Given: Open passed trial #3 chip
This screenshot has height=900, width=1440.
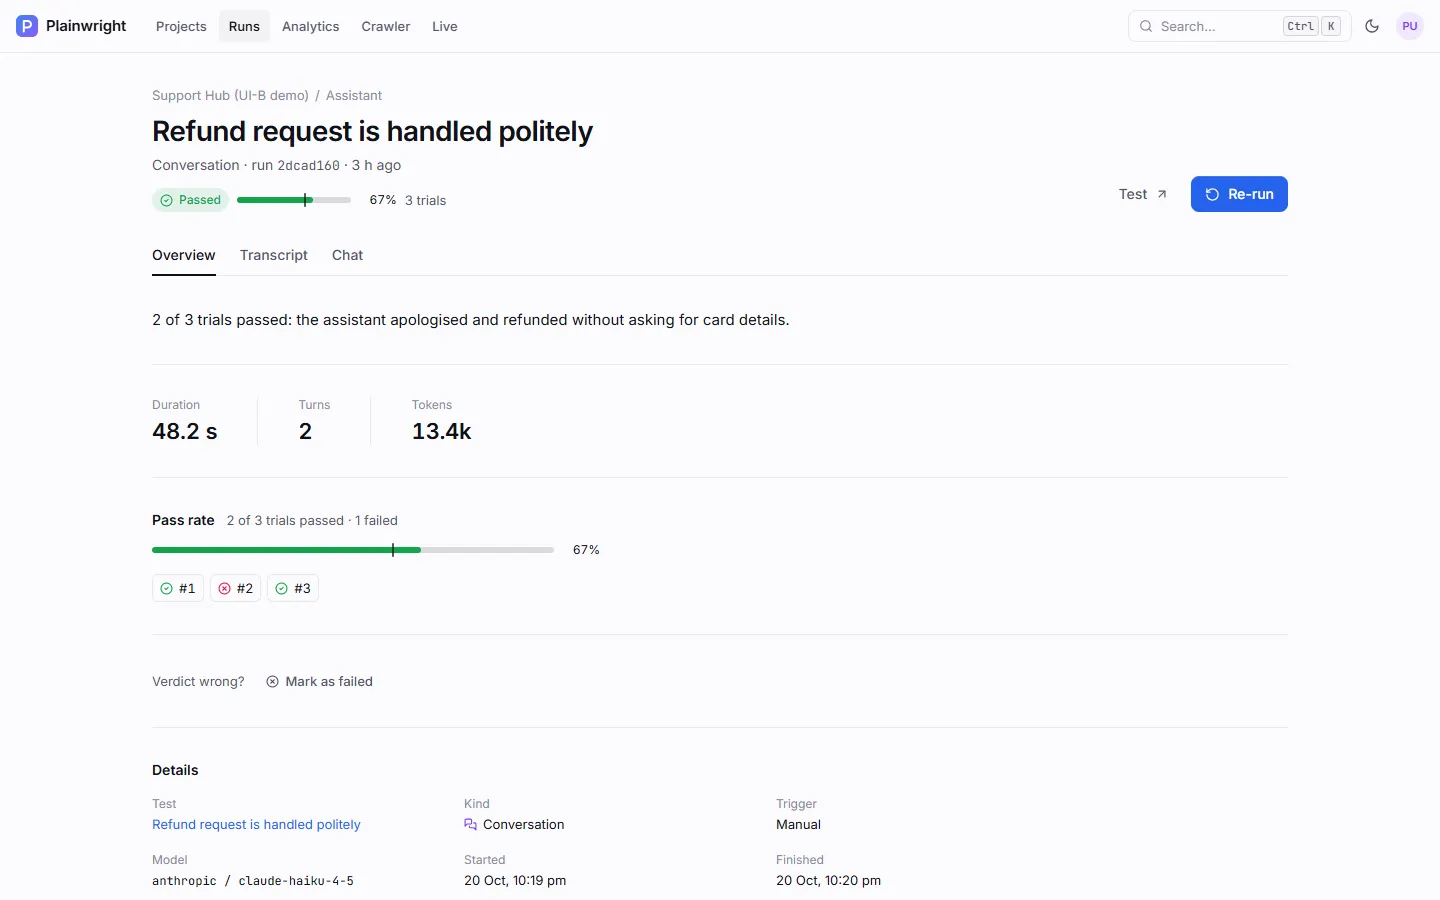Looking at the screenshot, I should click(293, 588).
